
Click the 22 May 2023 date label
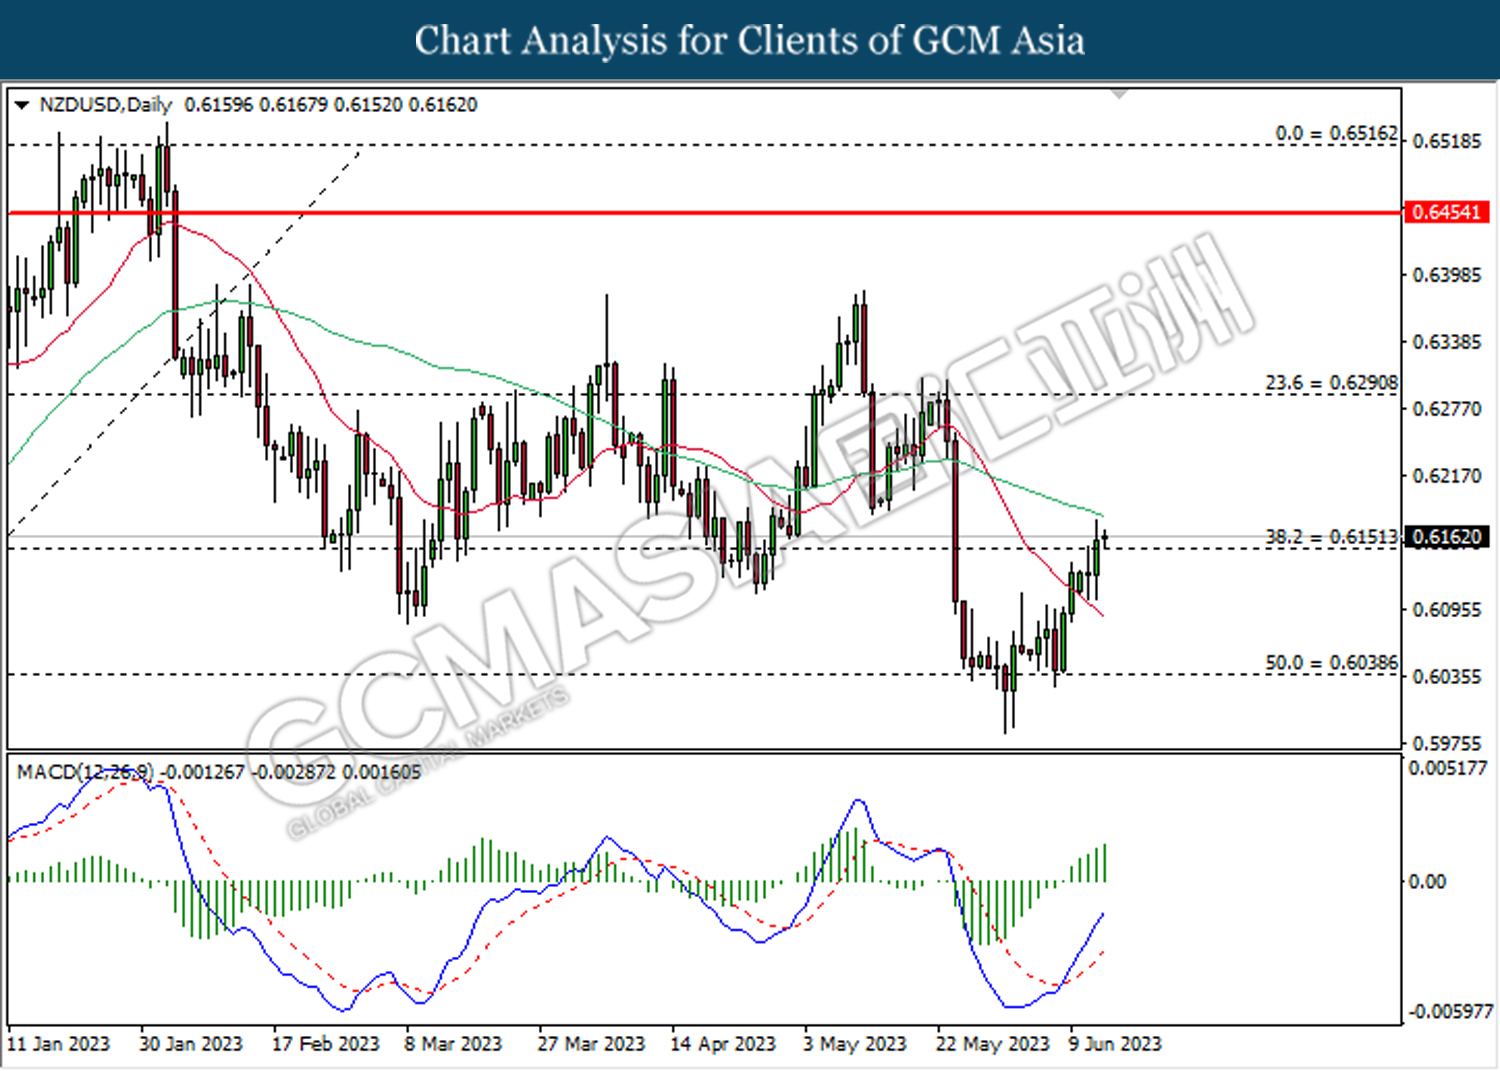click(993, 1044)
